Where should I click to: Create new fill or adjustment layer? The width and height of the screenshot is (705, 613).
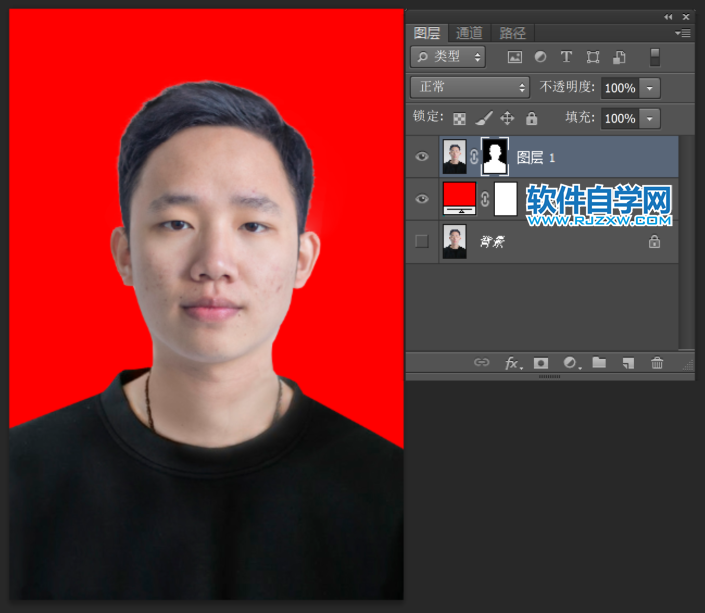click(570, 363)
